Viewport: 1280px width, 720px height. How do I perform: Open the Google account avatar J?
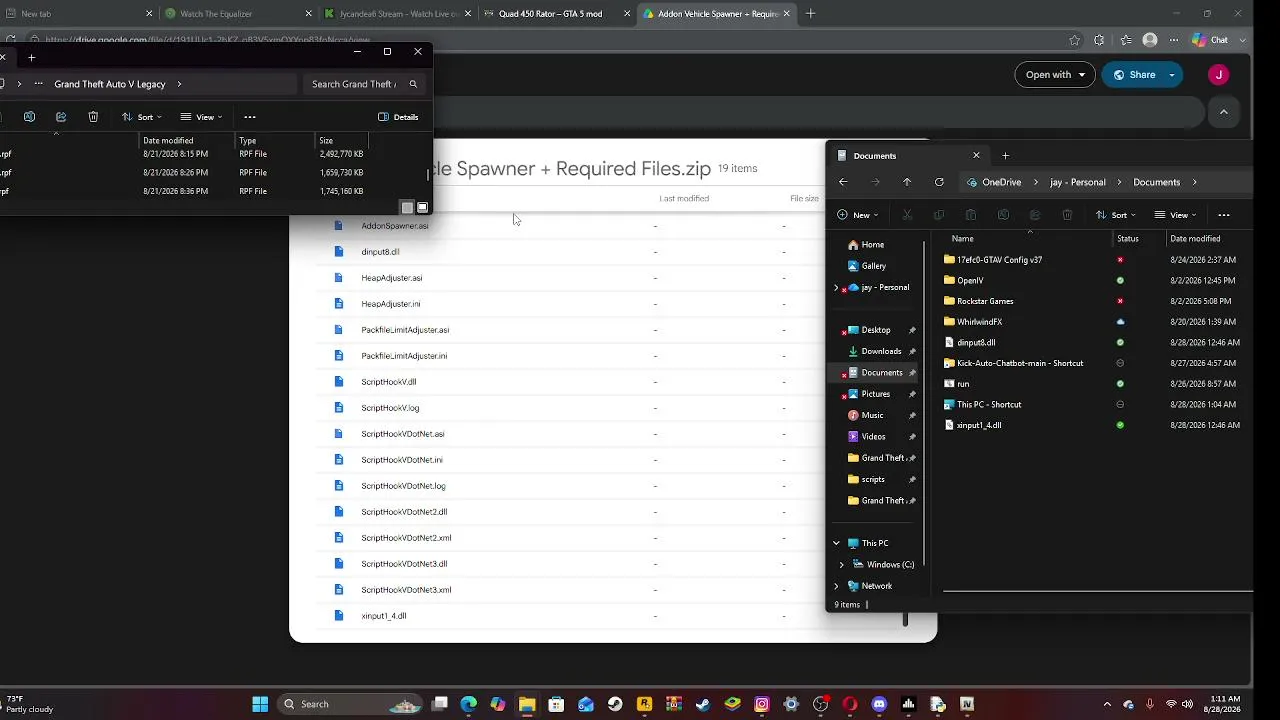[1218, 75]
